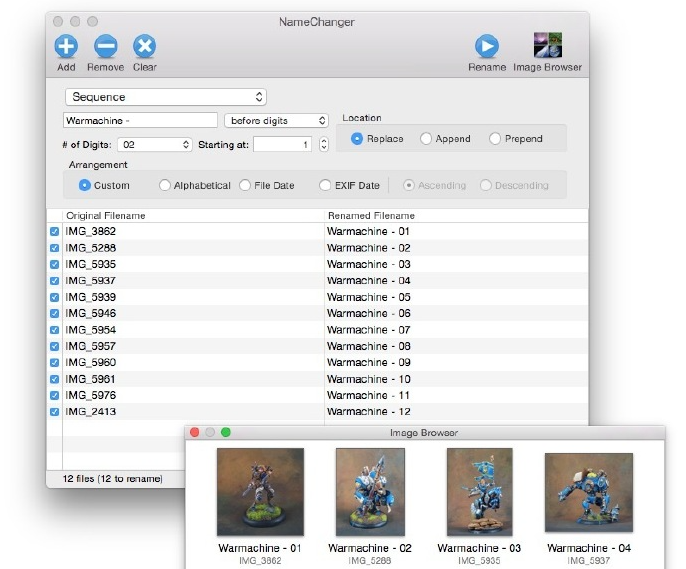Click the '12 files (12 to rename)' status text

pos(112,479)
